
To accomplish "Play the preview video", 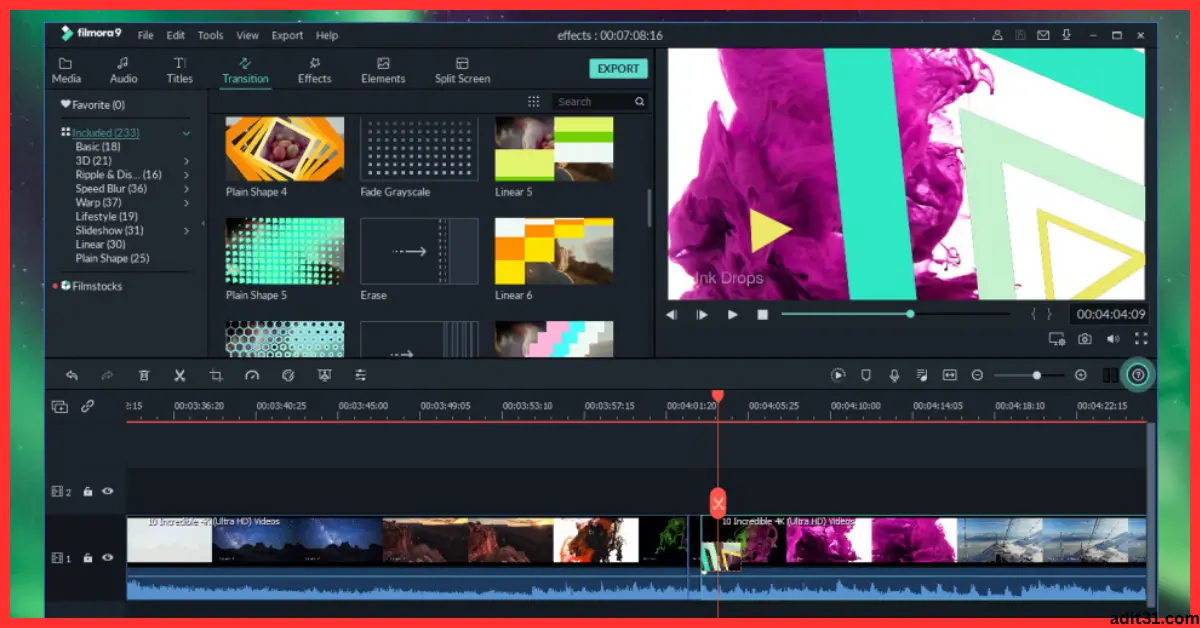I will [x=732, y=314].
